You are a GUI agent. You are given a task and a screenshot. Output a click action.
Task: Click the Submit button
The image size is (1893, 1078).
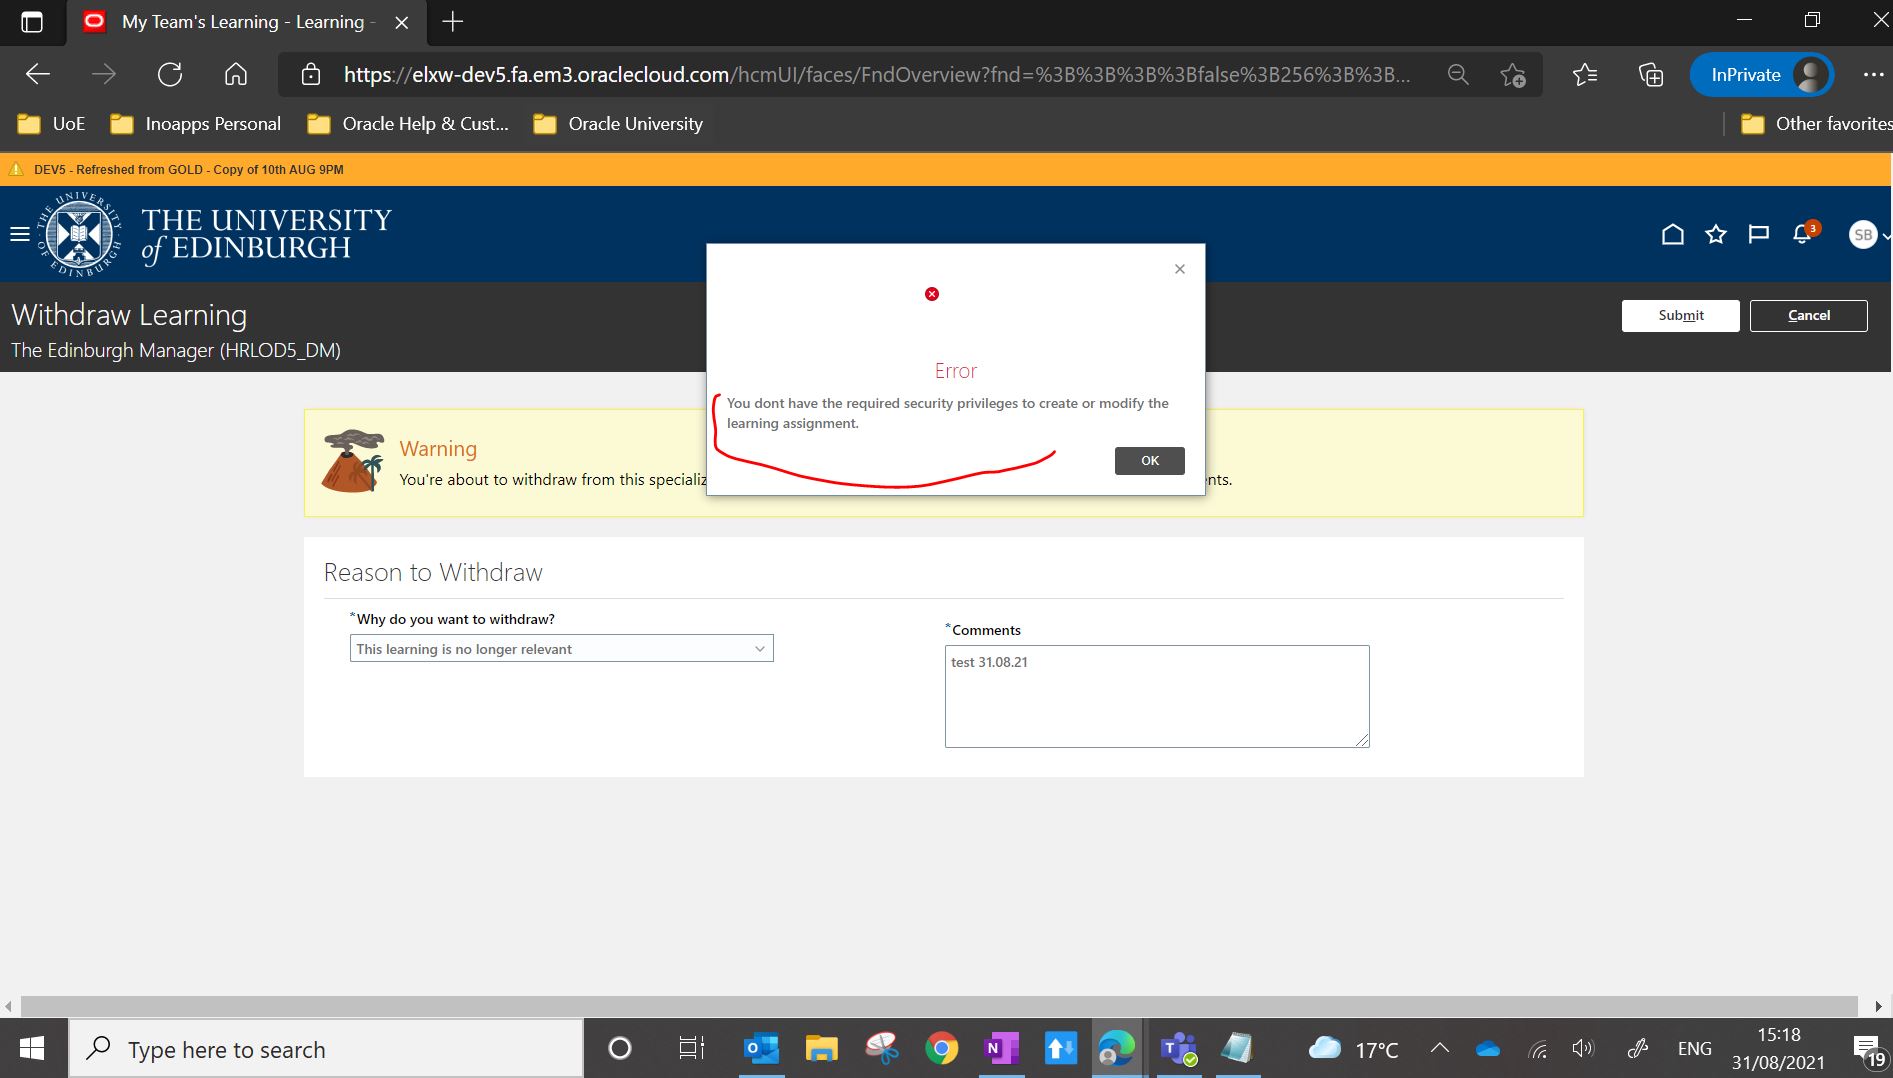pyautogui.click(x=1680, y=315)
